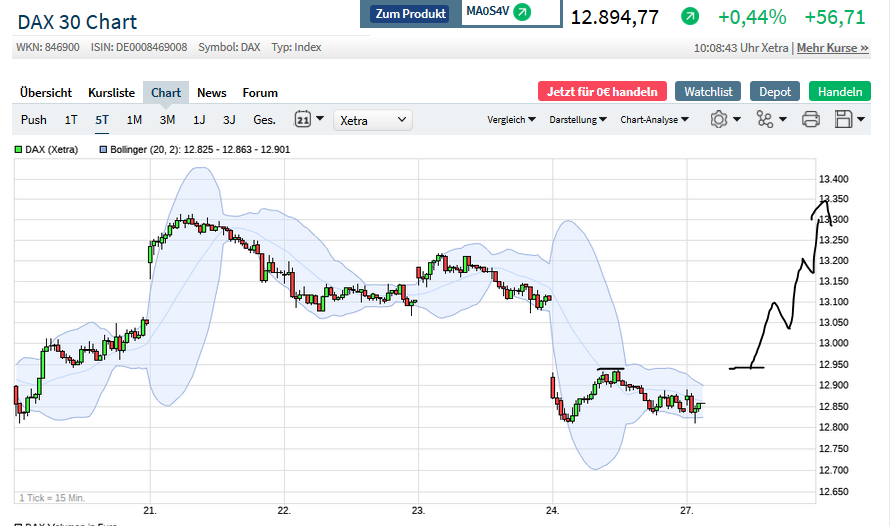
Task: Expand arrow beside the share icon
Action: point(783,119)
